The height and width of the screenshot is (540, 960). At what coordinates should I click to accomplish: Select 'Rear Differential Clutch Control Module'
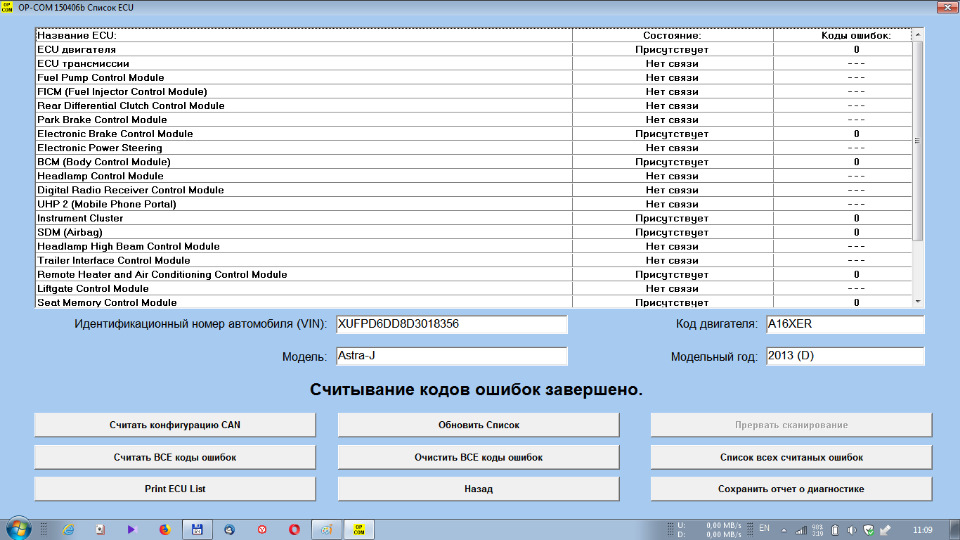coord(474,106)
